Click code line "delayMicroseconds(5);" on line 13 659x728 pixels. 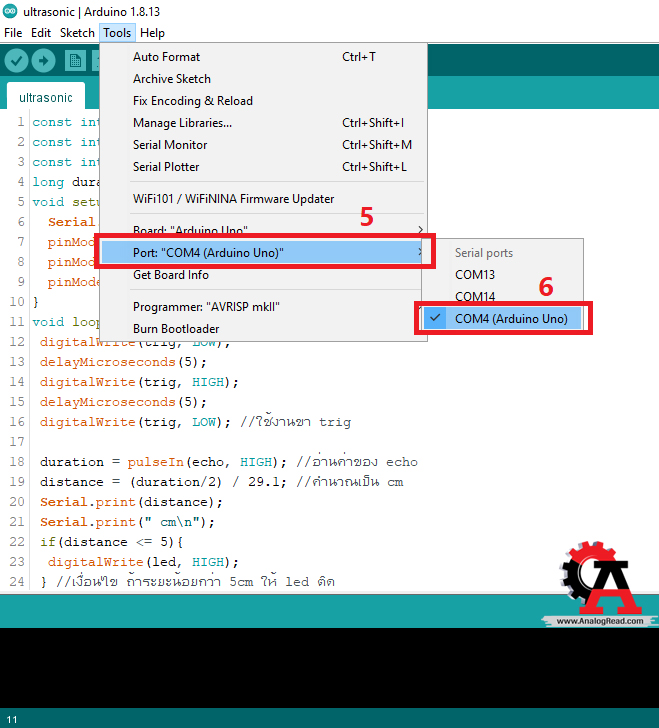[123, 362]
